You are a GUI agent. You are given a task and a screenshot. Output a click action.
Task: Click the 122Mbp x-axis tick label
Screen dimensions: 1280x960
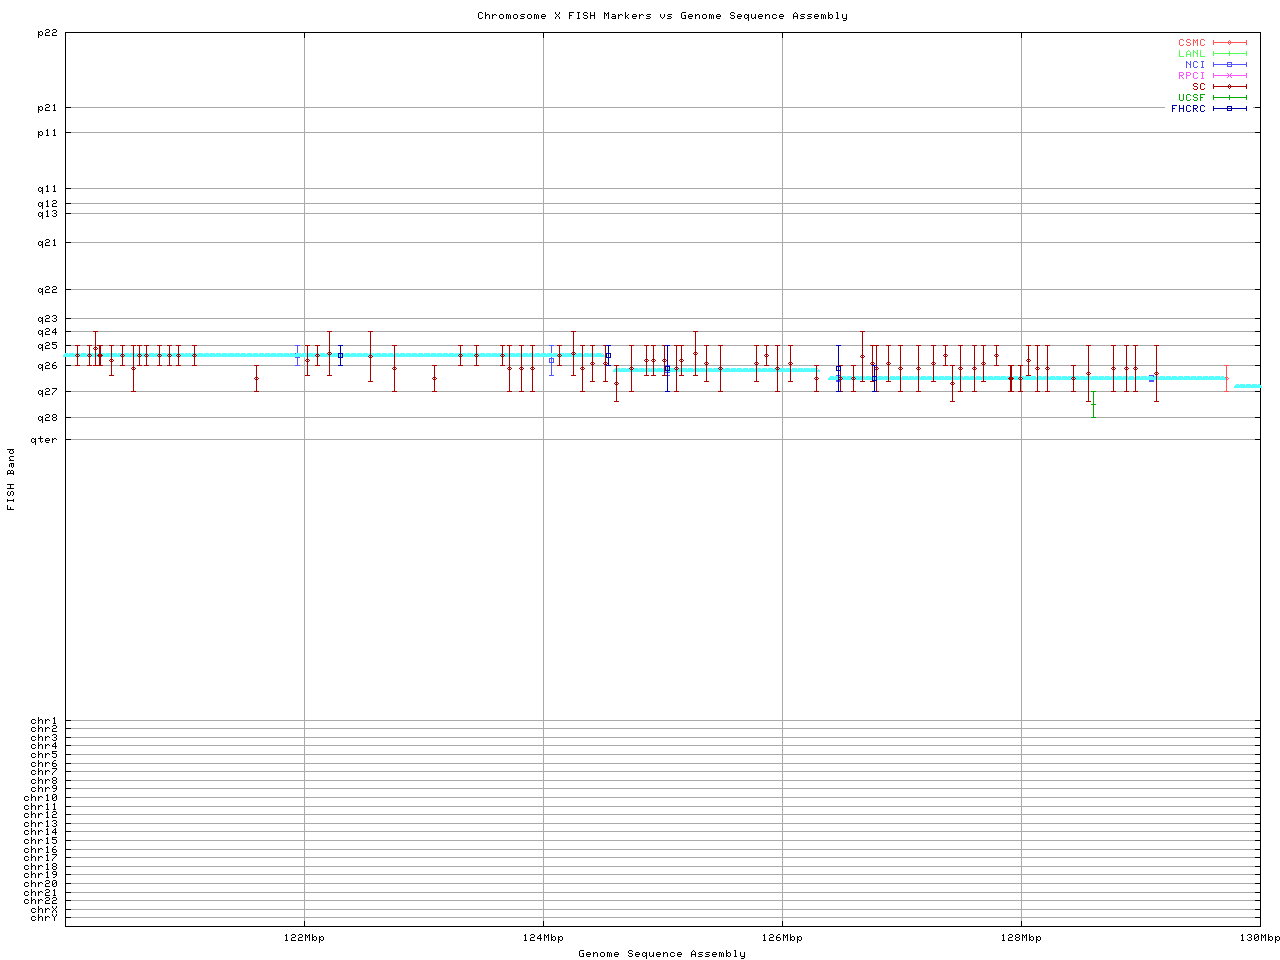click(304, 938)
